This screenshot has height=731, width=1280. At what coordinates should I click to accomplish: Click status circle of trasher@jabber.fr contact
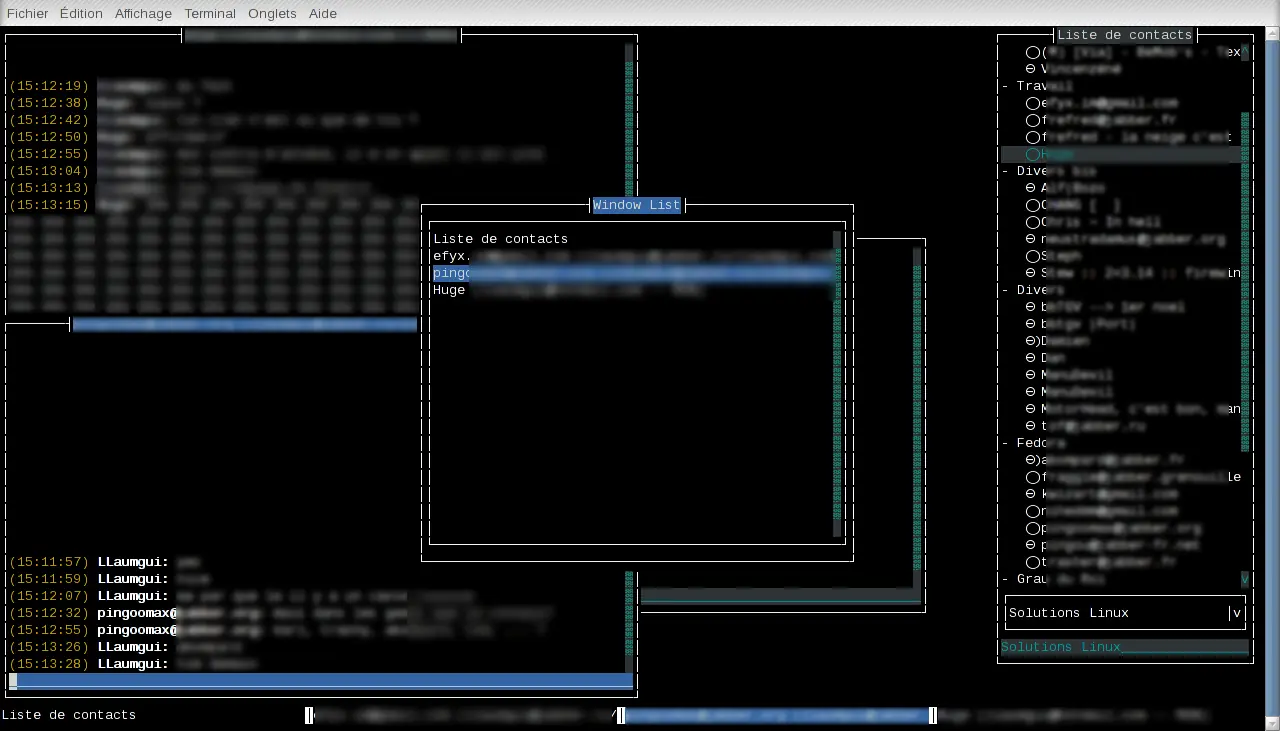1033,562
